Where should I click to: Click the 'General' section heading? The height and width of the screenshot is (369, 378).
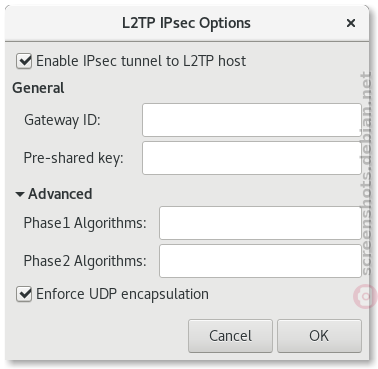38,88
